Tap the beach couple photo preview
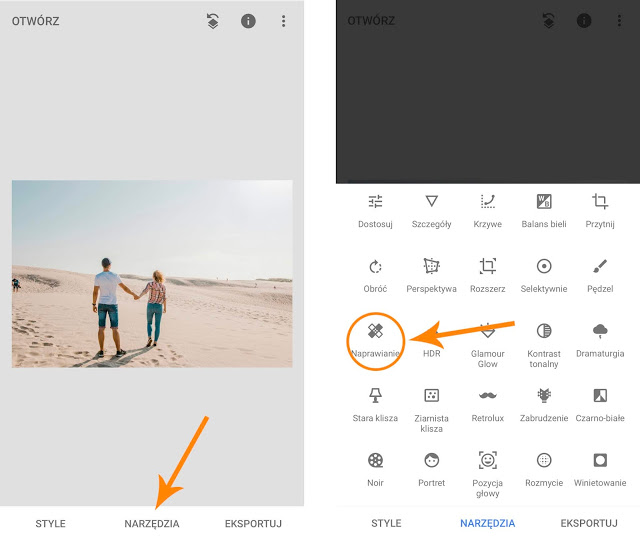Image resolution: width=640 pixels, height=541 pixels. coord(152,274)
